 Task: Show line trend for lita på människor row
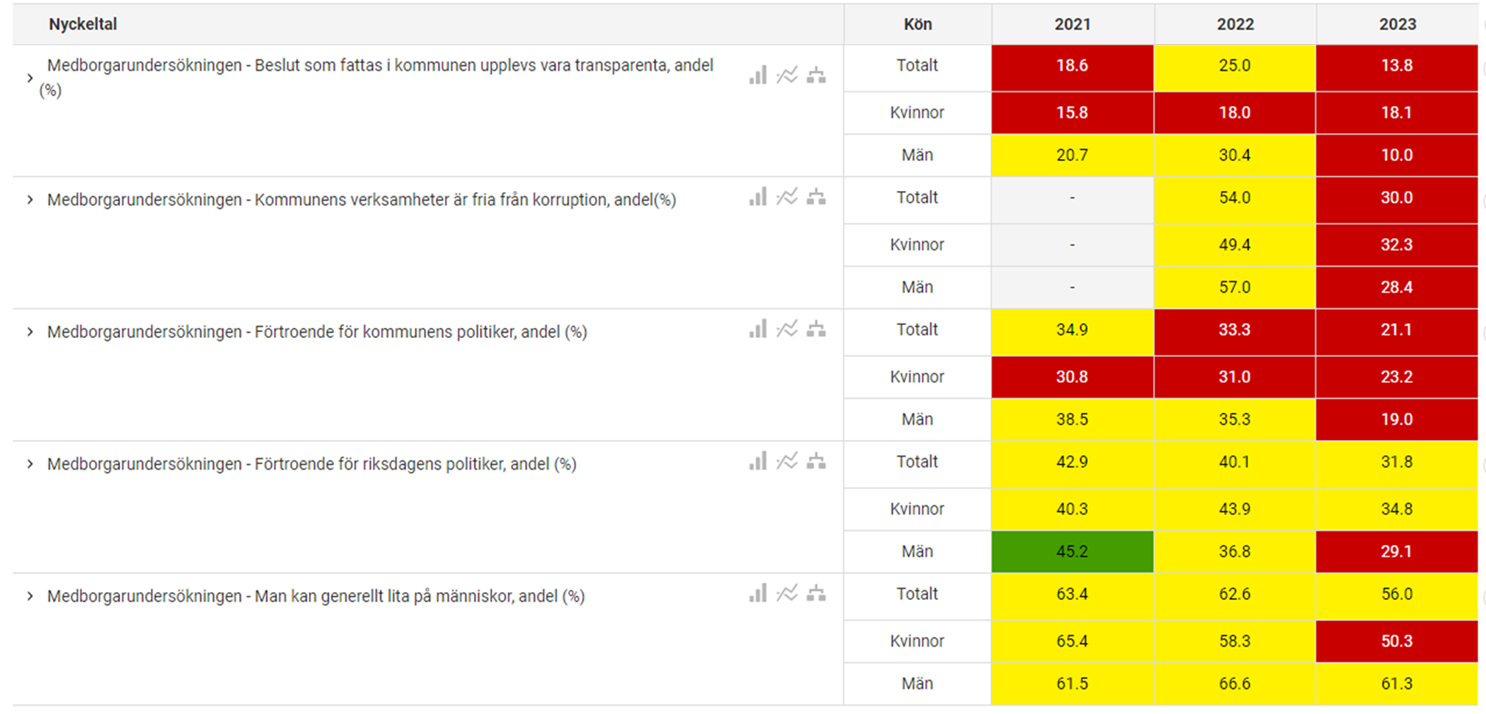pyautogui.click(x=787, y=594)
